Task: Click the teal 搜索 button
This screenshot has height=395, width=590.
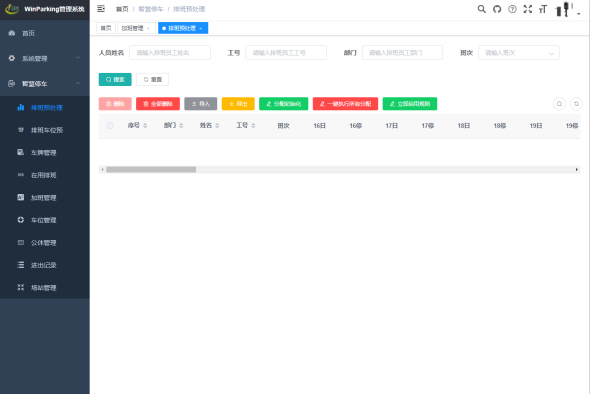Action: click(x=115, y=79)
